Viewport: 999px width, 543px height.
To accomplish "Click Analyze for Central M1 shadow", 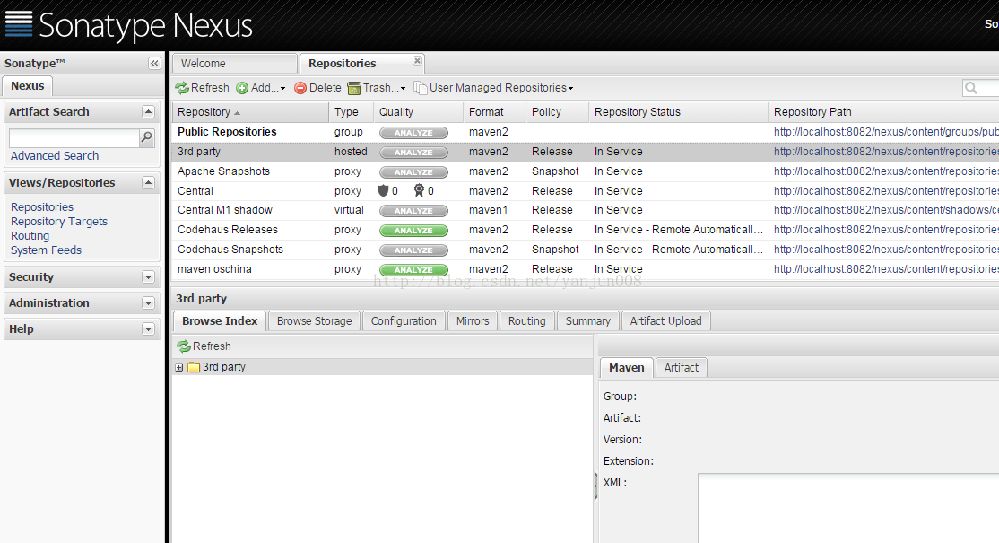I will [413, 211].
